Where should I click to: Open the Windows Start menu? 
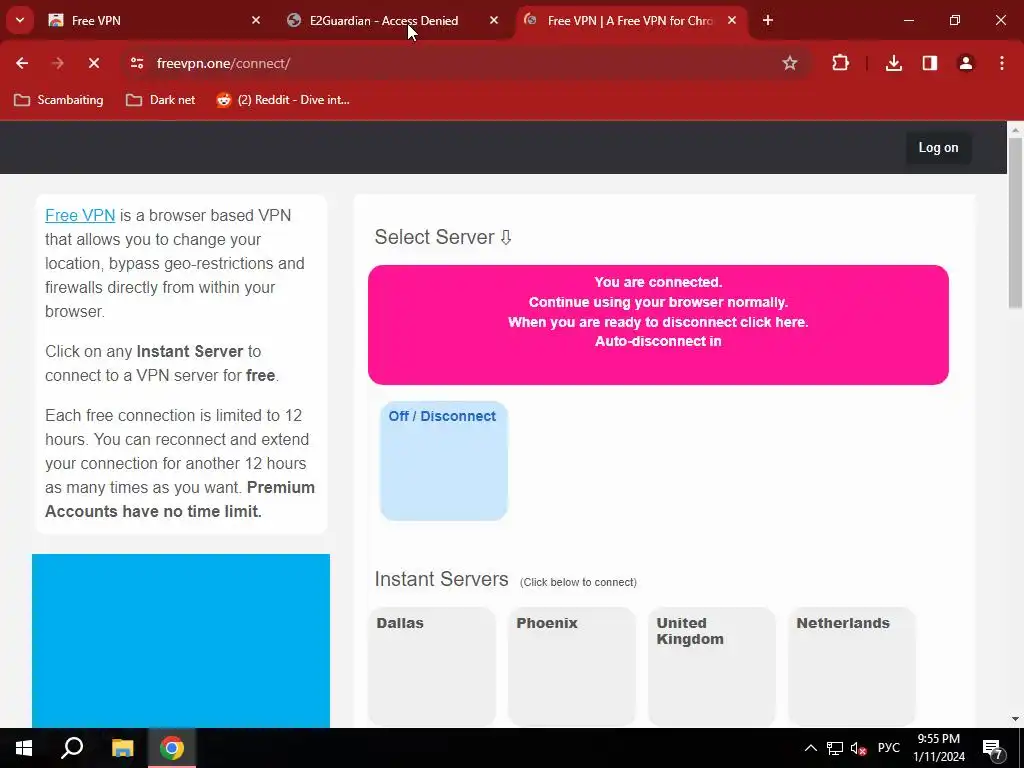coord(24,748)
